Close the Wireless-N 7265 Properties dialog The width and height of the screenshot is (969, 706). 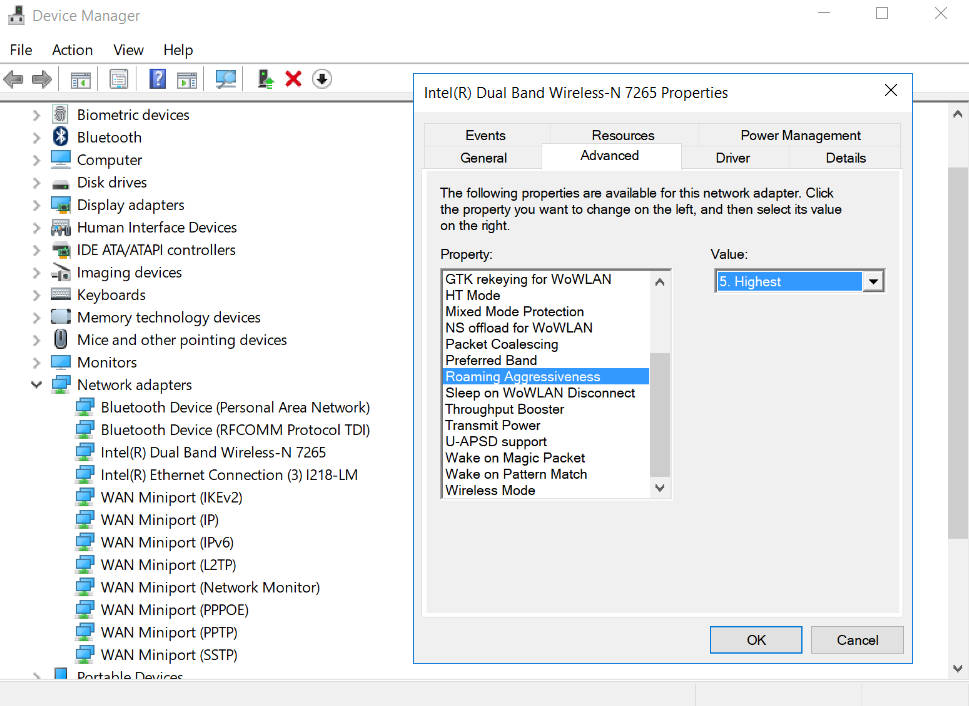coord(891,90)
